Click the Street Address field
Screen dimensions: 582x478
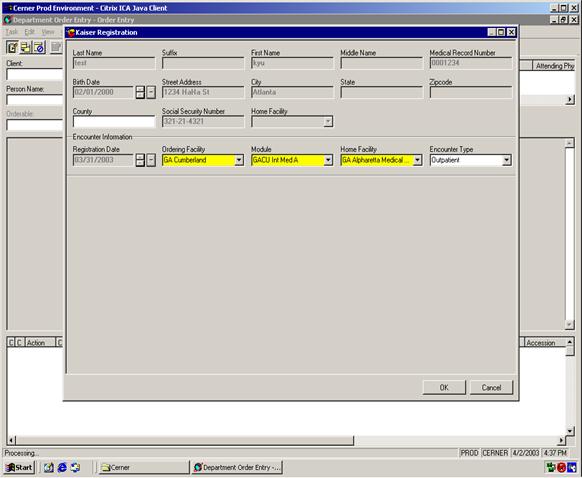(203, 92)
